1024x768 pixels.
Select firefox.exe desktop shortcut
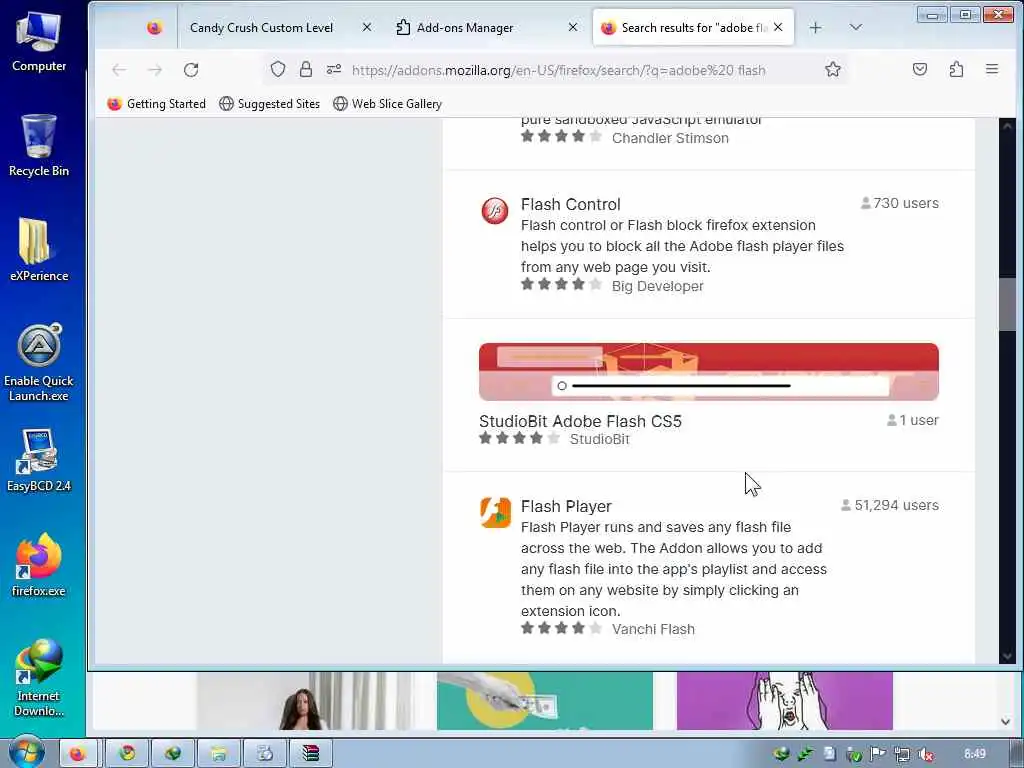tap(39, 565)
